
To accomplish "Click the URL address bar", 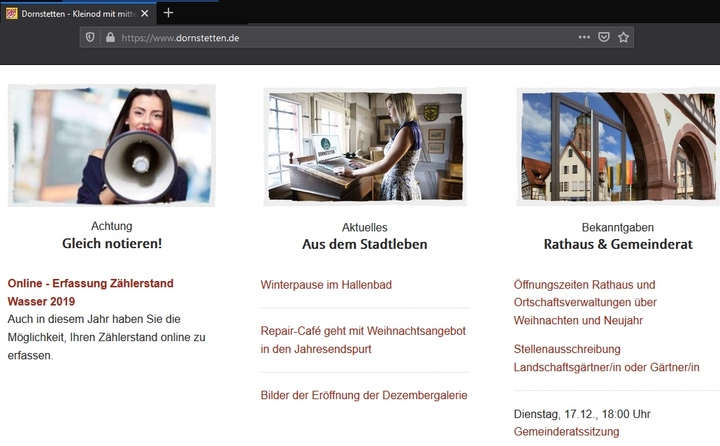I will 340,37.
